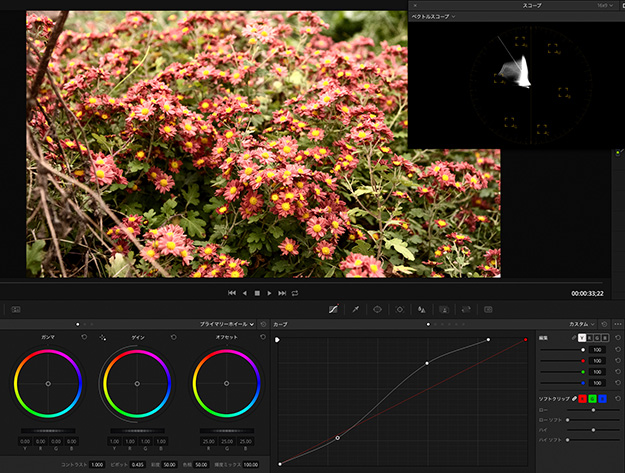Stop playback using the stop button

point(257,293)
